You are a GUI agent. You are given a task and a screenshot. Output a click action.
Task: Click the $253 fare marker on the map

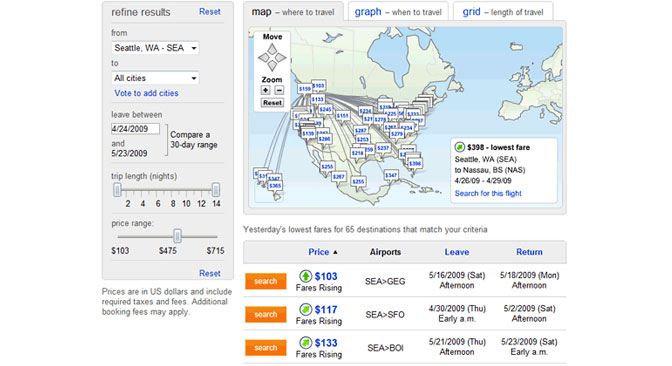[363, 139]
